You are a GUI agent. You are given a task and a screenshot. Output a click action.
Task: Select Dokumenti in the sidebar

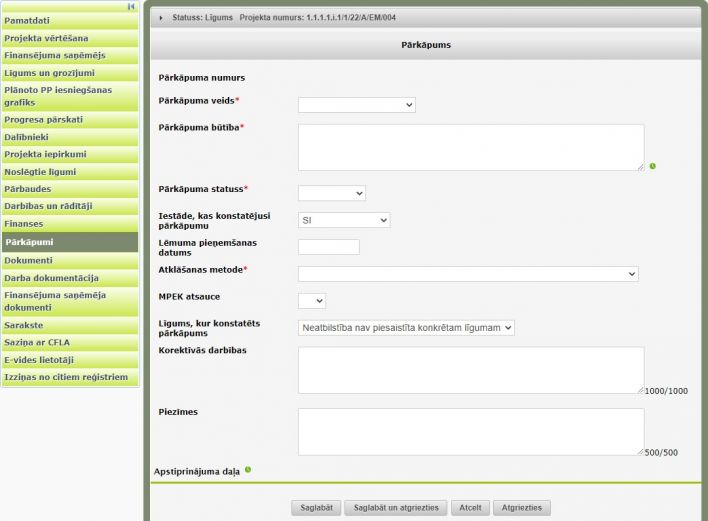70,260
